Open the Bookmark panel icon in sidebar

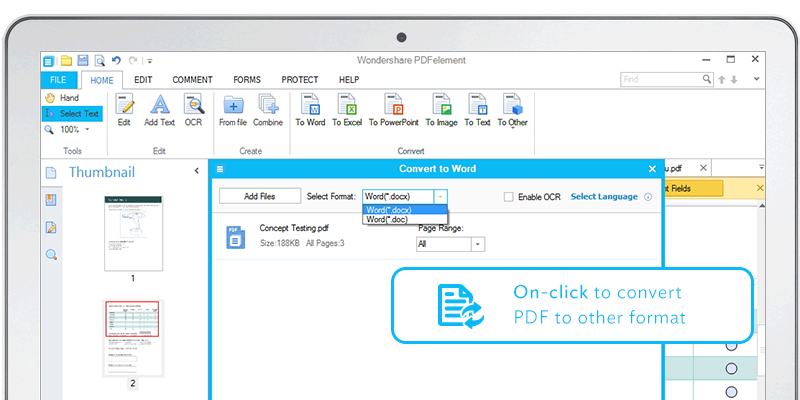(51, 199)
